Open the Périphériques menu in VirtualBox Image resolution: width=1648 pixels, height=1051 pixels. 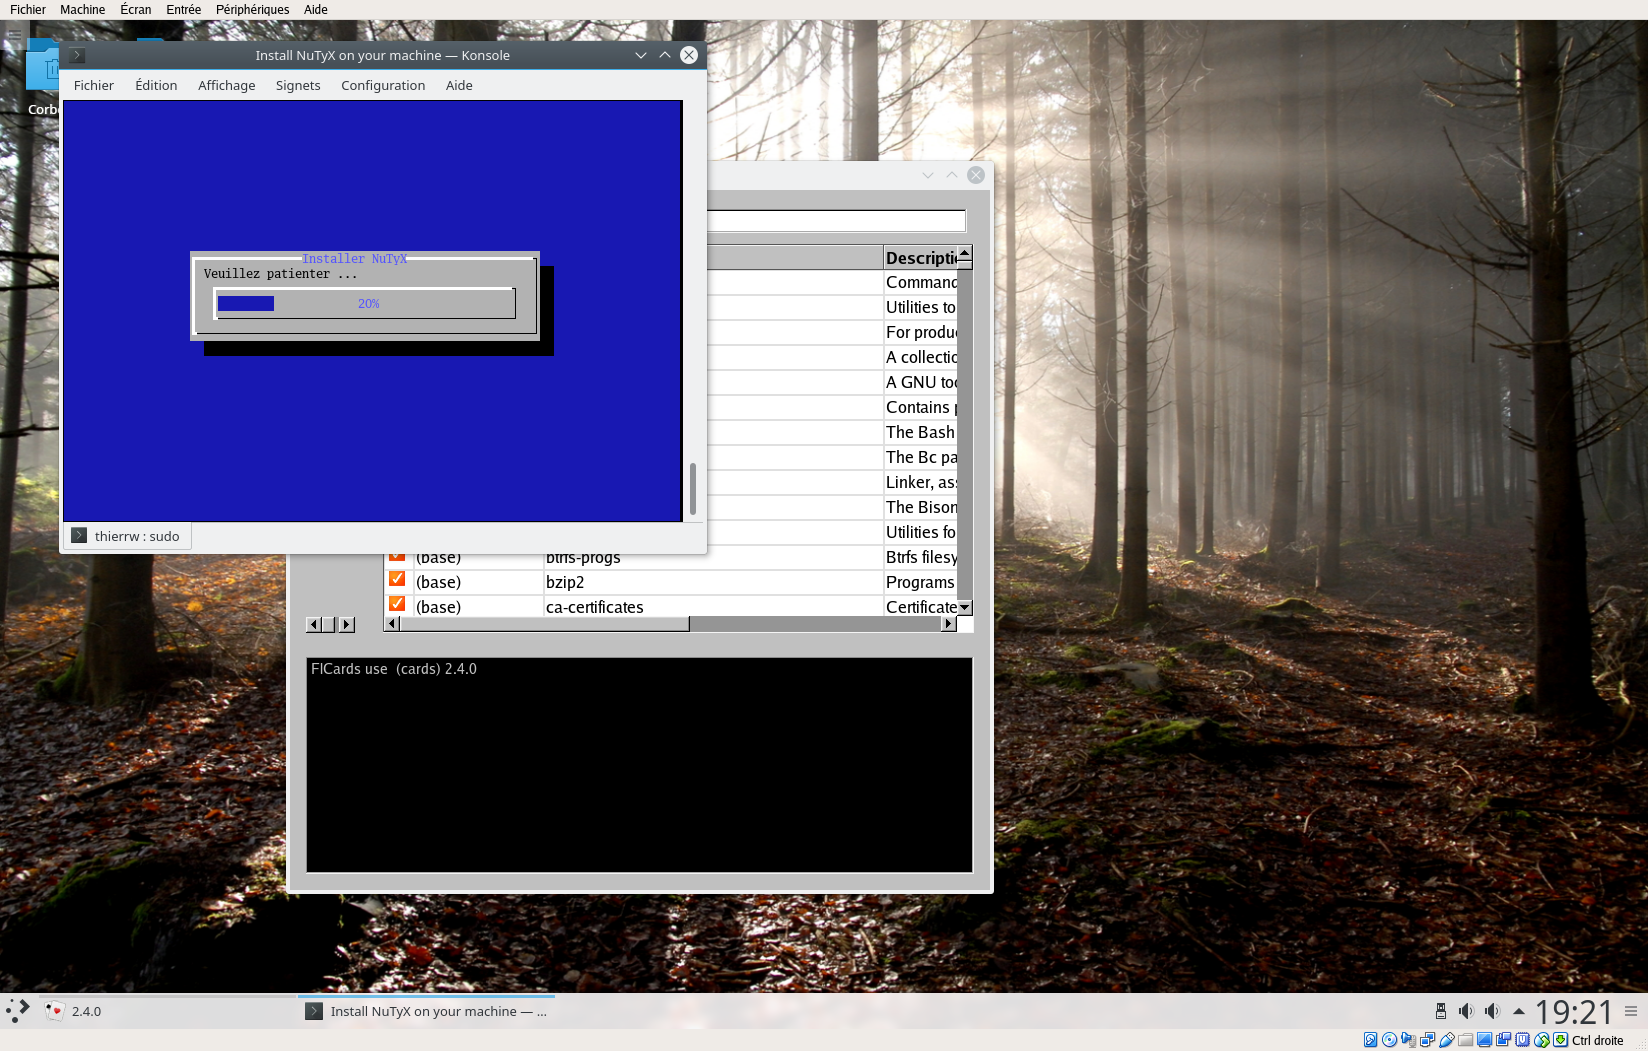tap(252, 9)
